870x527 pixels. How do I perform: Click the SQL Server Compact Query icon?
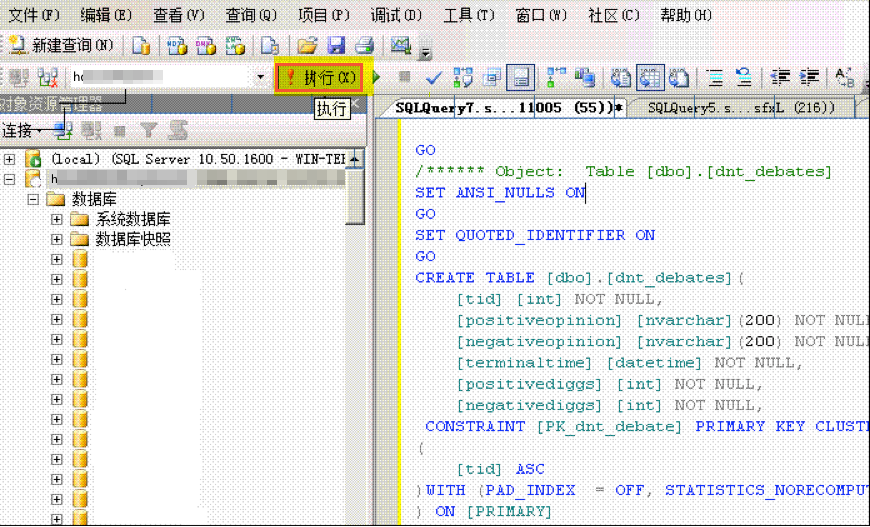[x=270, y=45]
